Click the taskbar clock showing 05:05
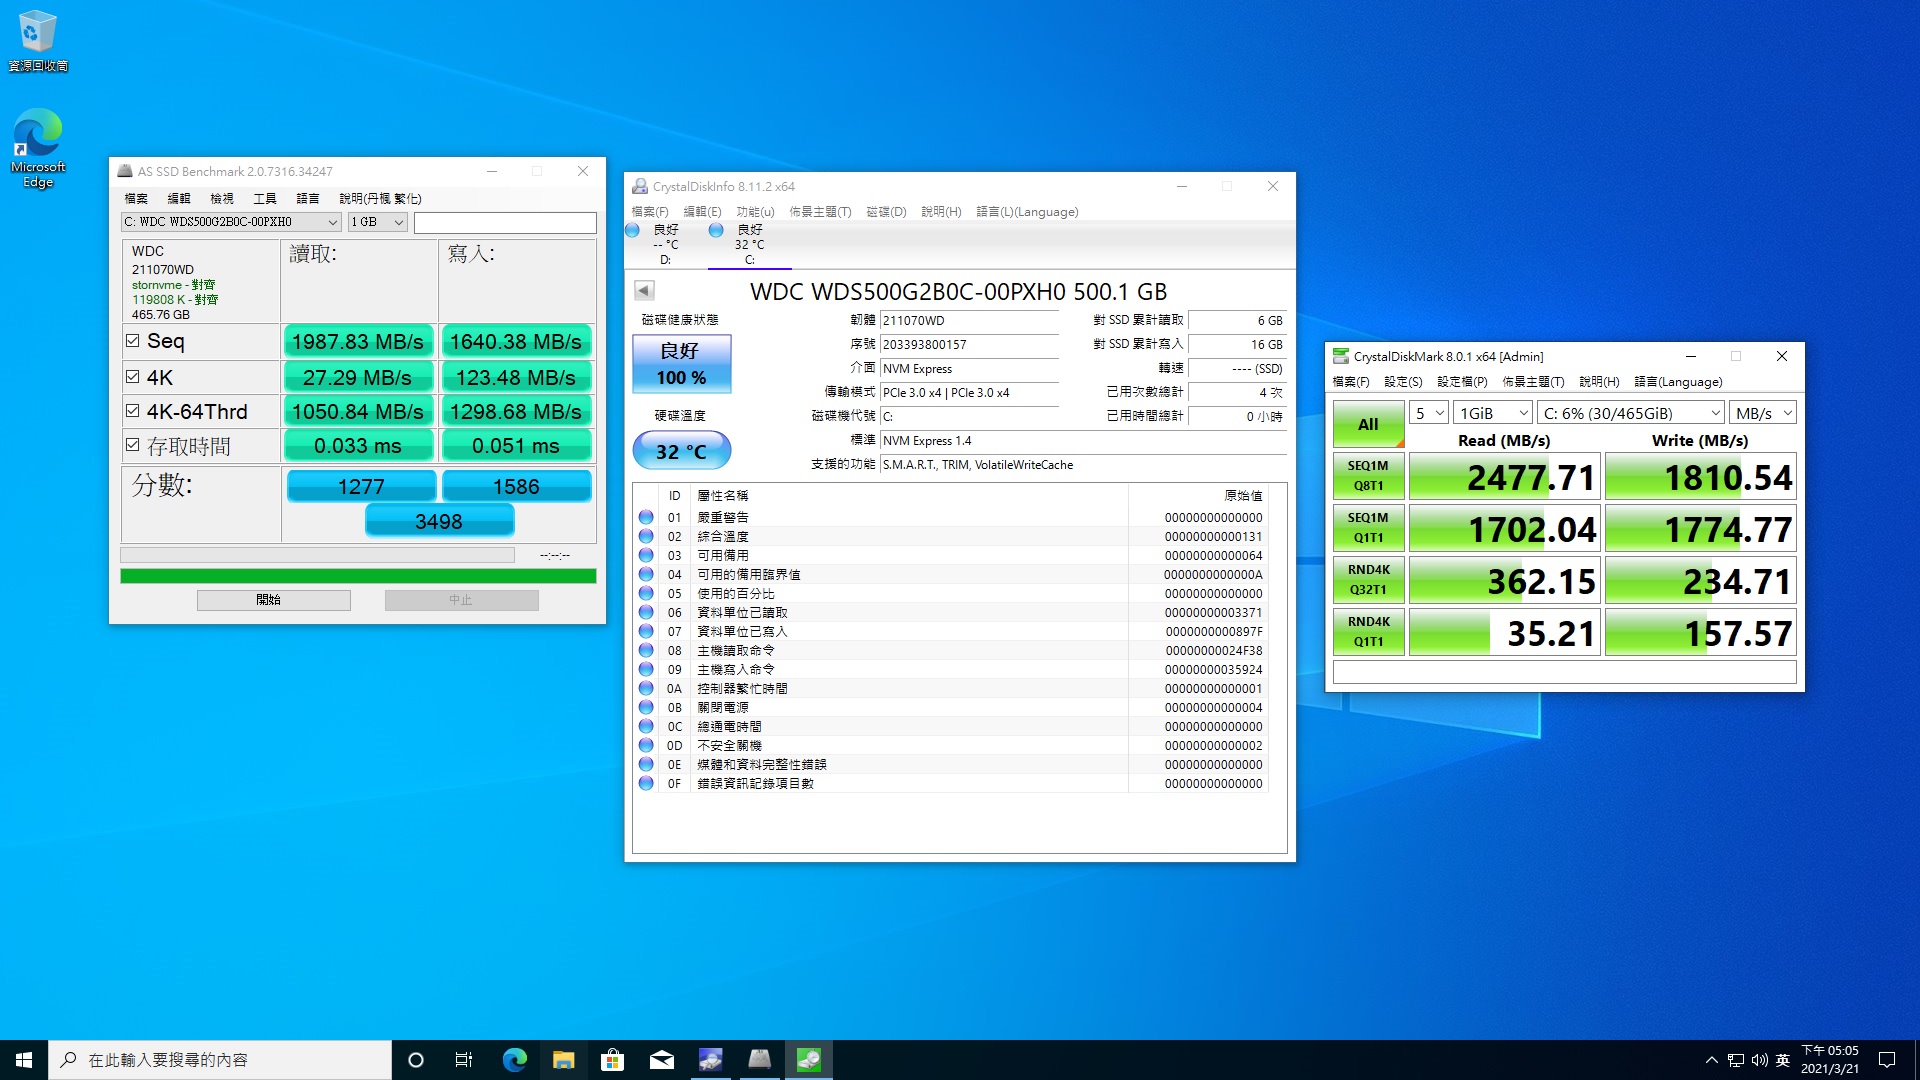Viewport: 1920px width, 1080px height. 1830,1060
